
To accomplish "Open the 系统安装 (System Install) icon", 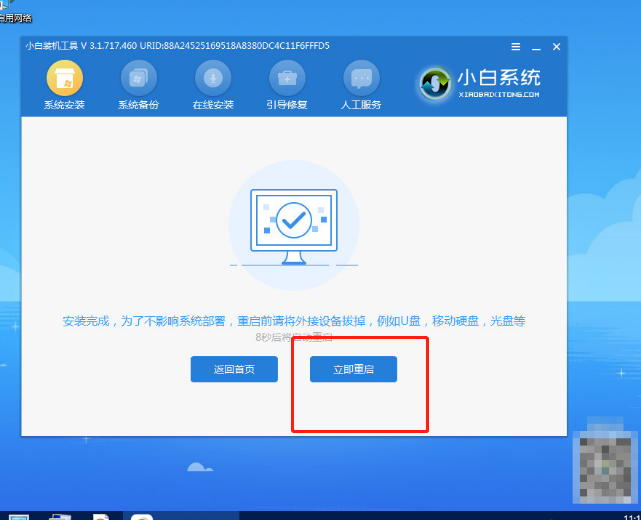I will pos(65,78).
